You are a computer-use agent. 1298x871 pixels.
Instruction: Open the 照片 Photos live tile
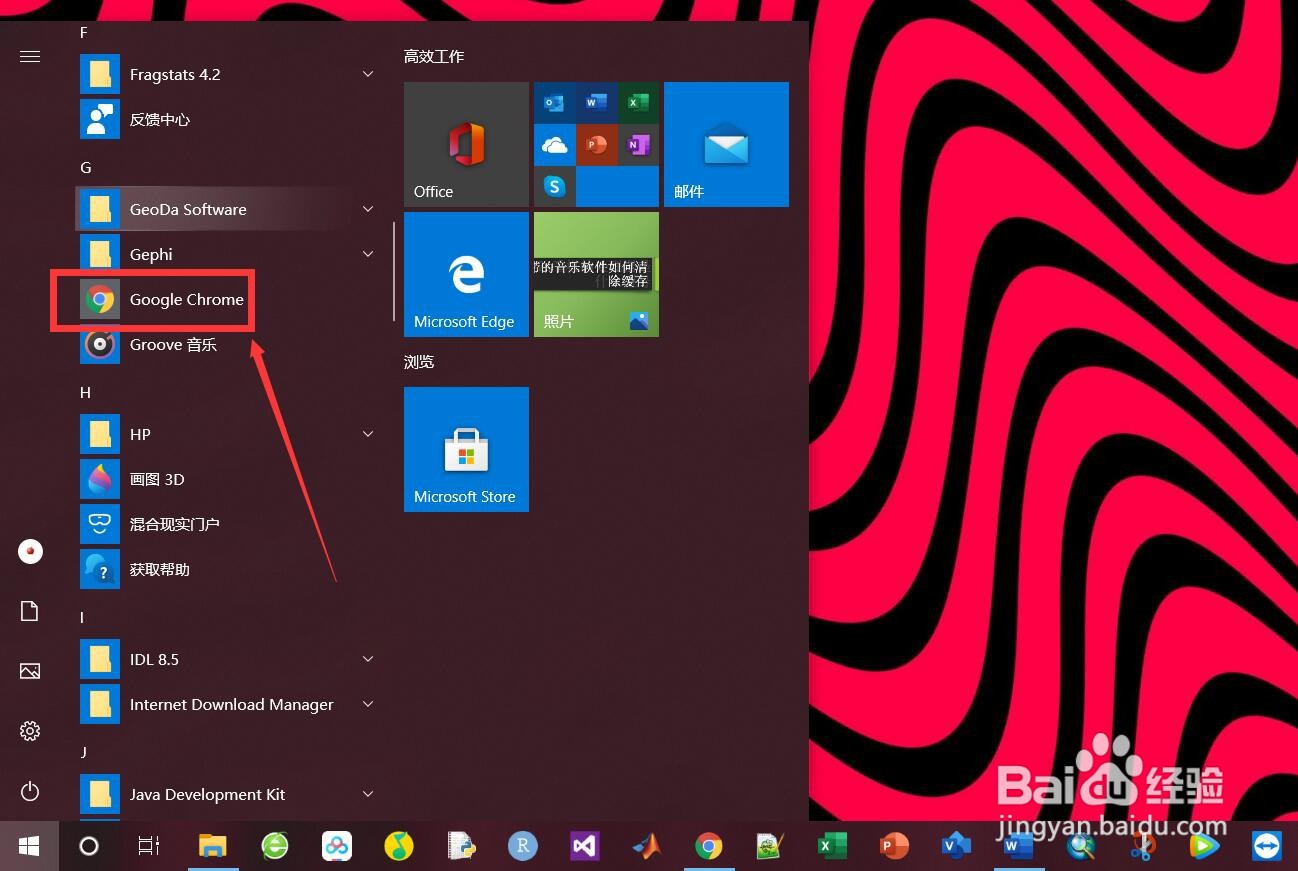point(596,274)
